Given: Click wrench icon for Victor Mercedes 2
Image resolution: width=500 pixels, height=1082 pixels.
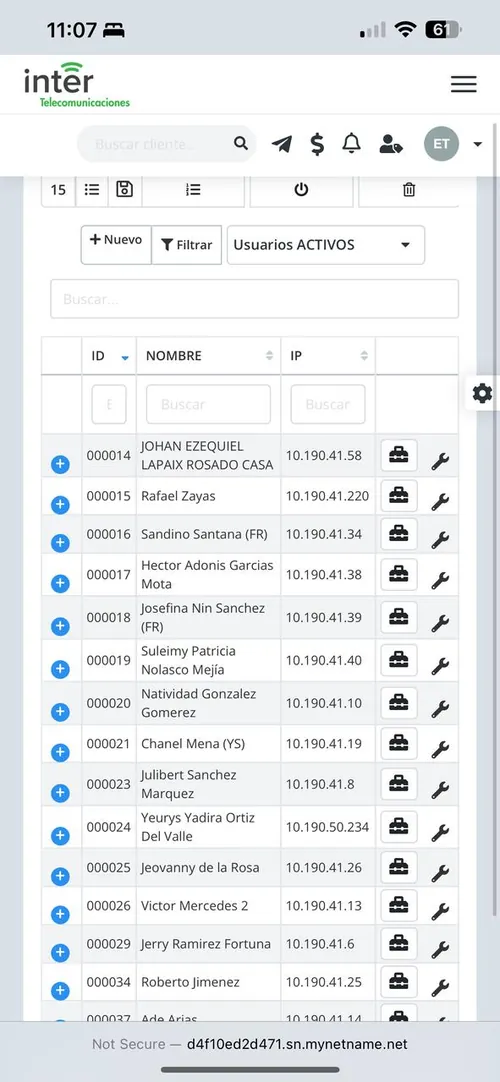Looking at the screenshot, I should click(440, 912).
